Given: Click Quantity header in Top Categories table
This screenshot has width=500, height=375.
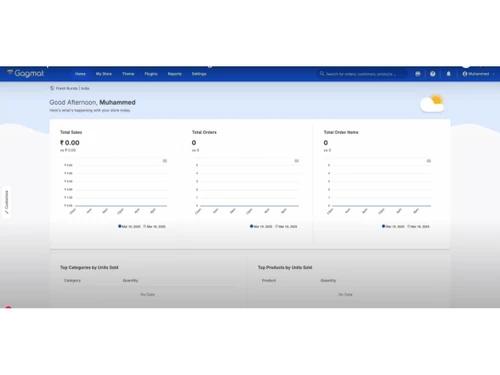Looking at the screenshot, I should [130, 280].
